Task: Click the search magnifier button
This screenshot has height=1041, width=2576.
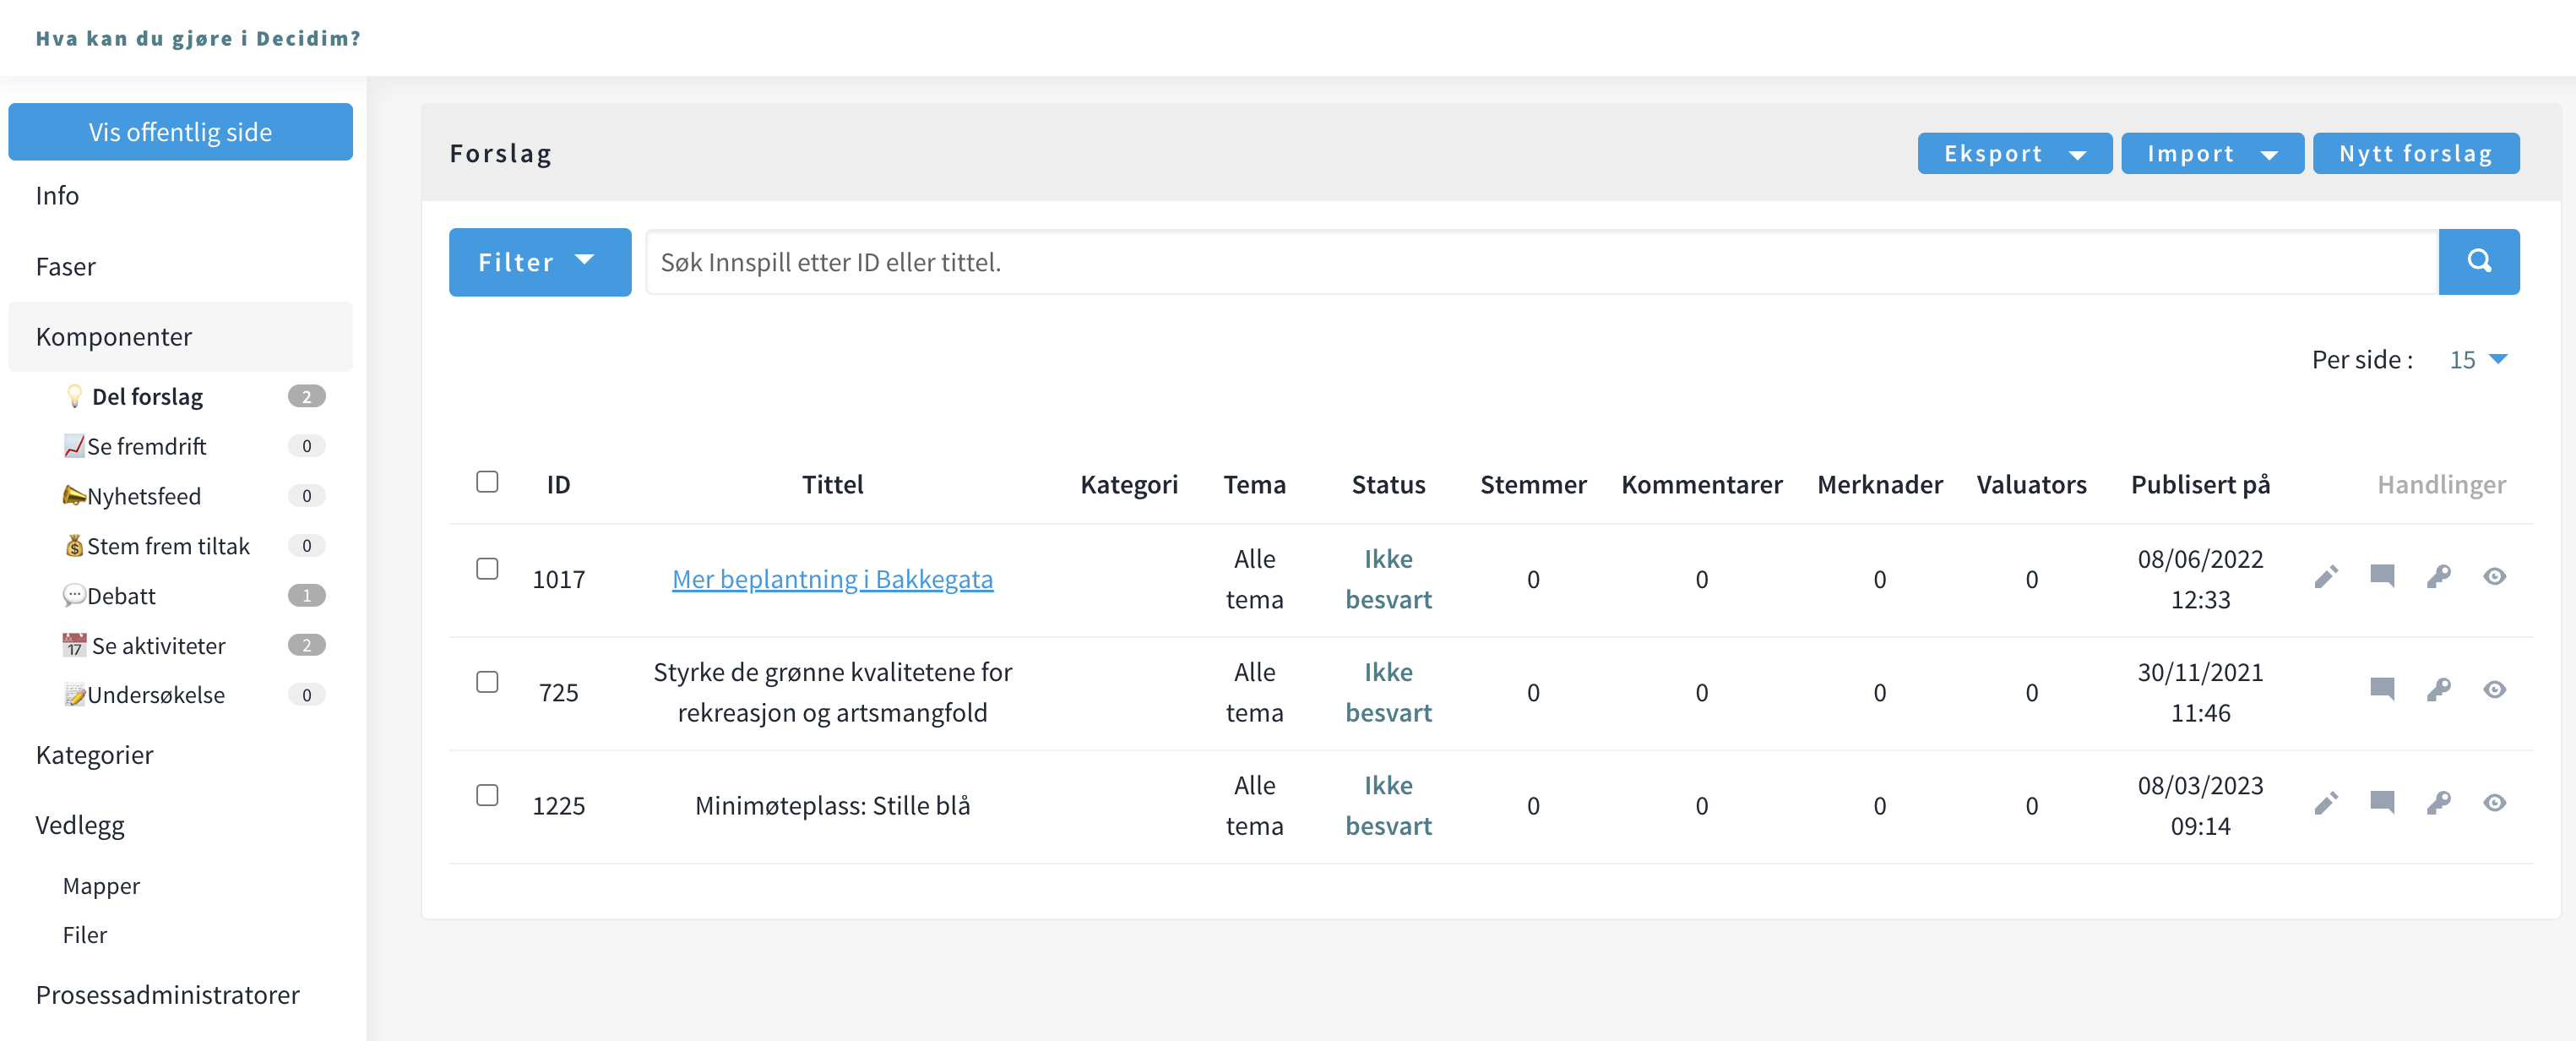Action: tap(2478, 262)
